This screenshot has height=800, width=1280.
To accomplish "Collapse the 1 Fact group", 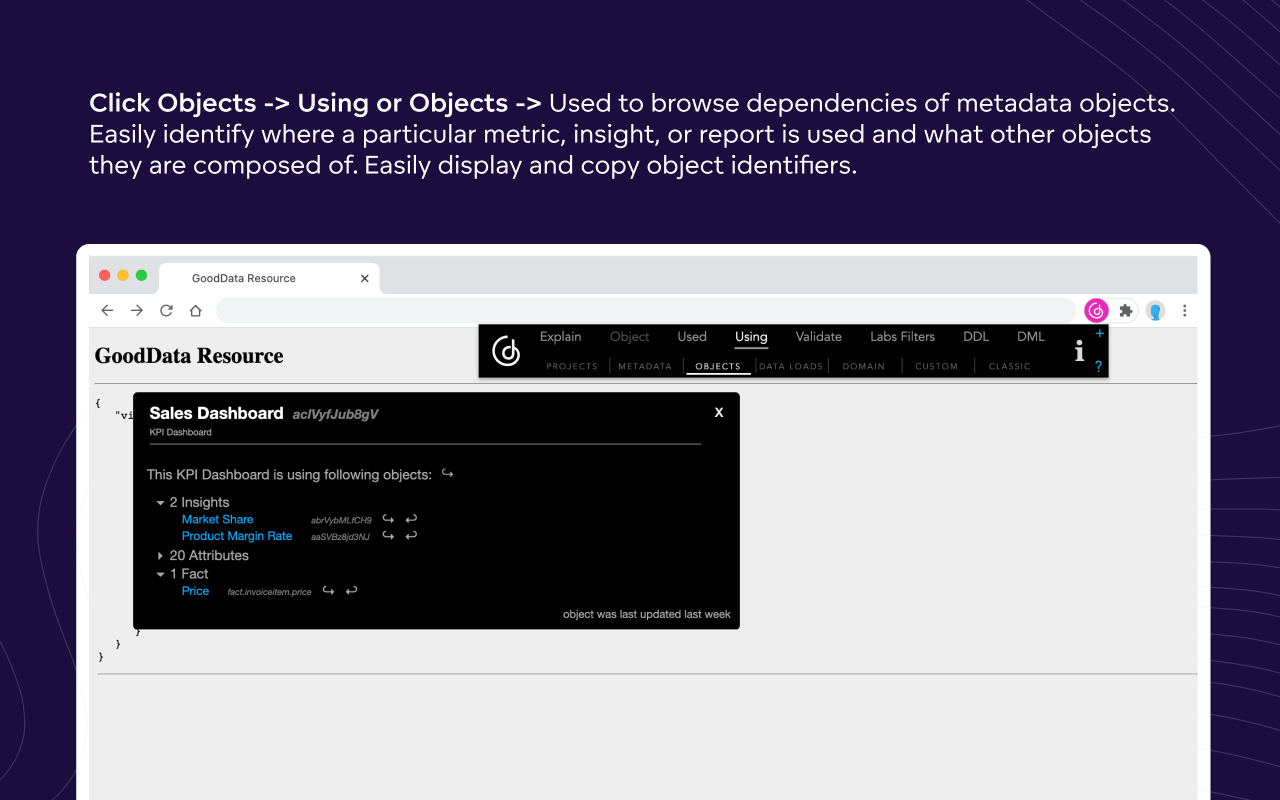I will (161, 574).
